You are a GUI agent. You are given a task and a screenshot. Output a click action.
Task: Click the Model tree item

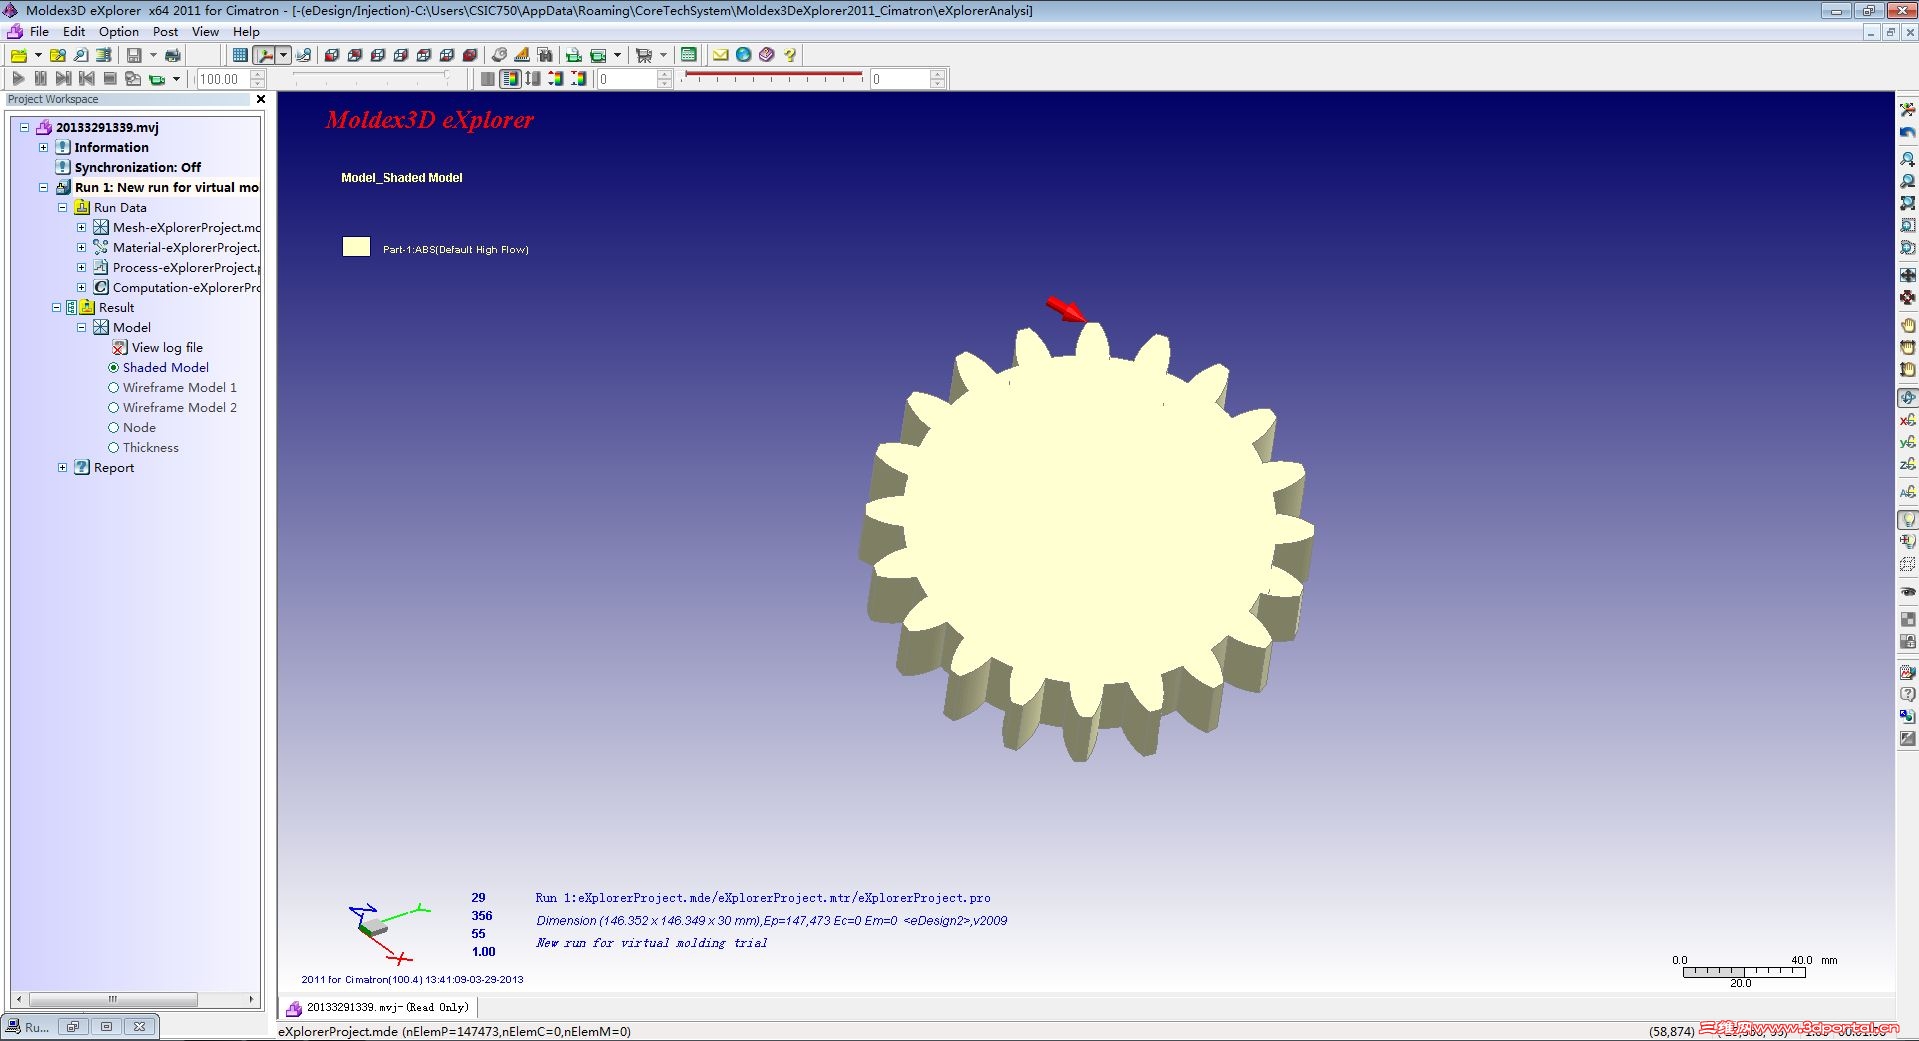pos(131,327)
